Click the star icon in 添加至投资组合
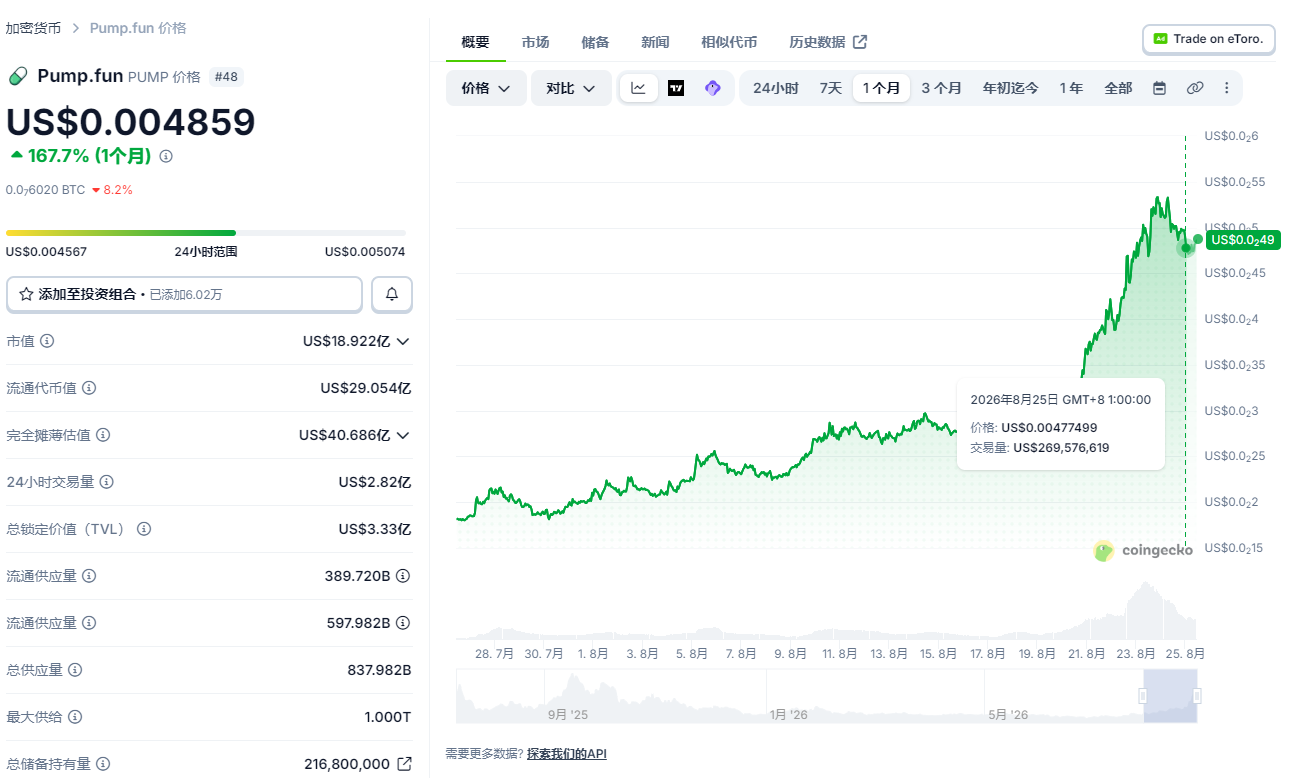This screenshot has height=778, width=1300. coord(26,294)
